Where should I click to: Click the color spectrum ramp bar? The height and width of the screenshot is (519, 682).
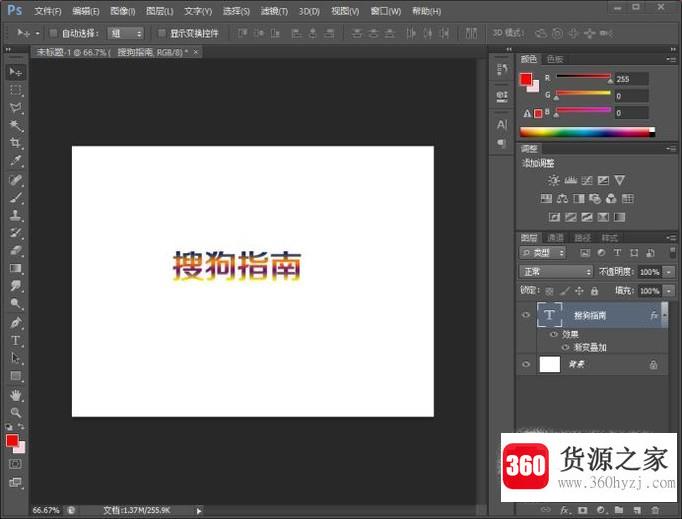tap(587, 132)
